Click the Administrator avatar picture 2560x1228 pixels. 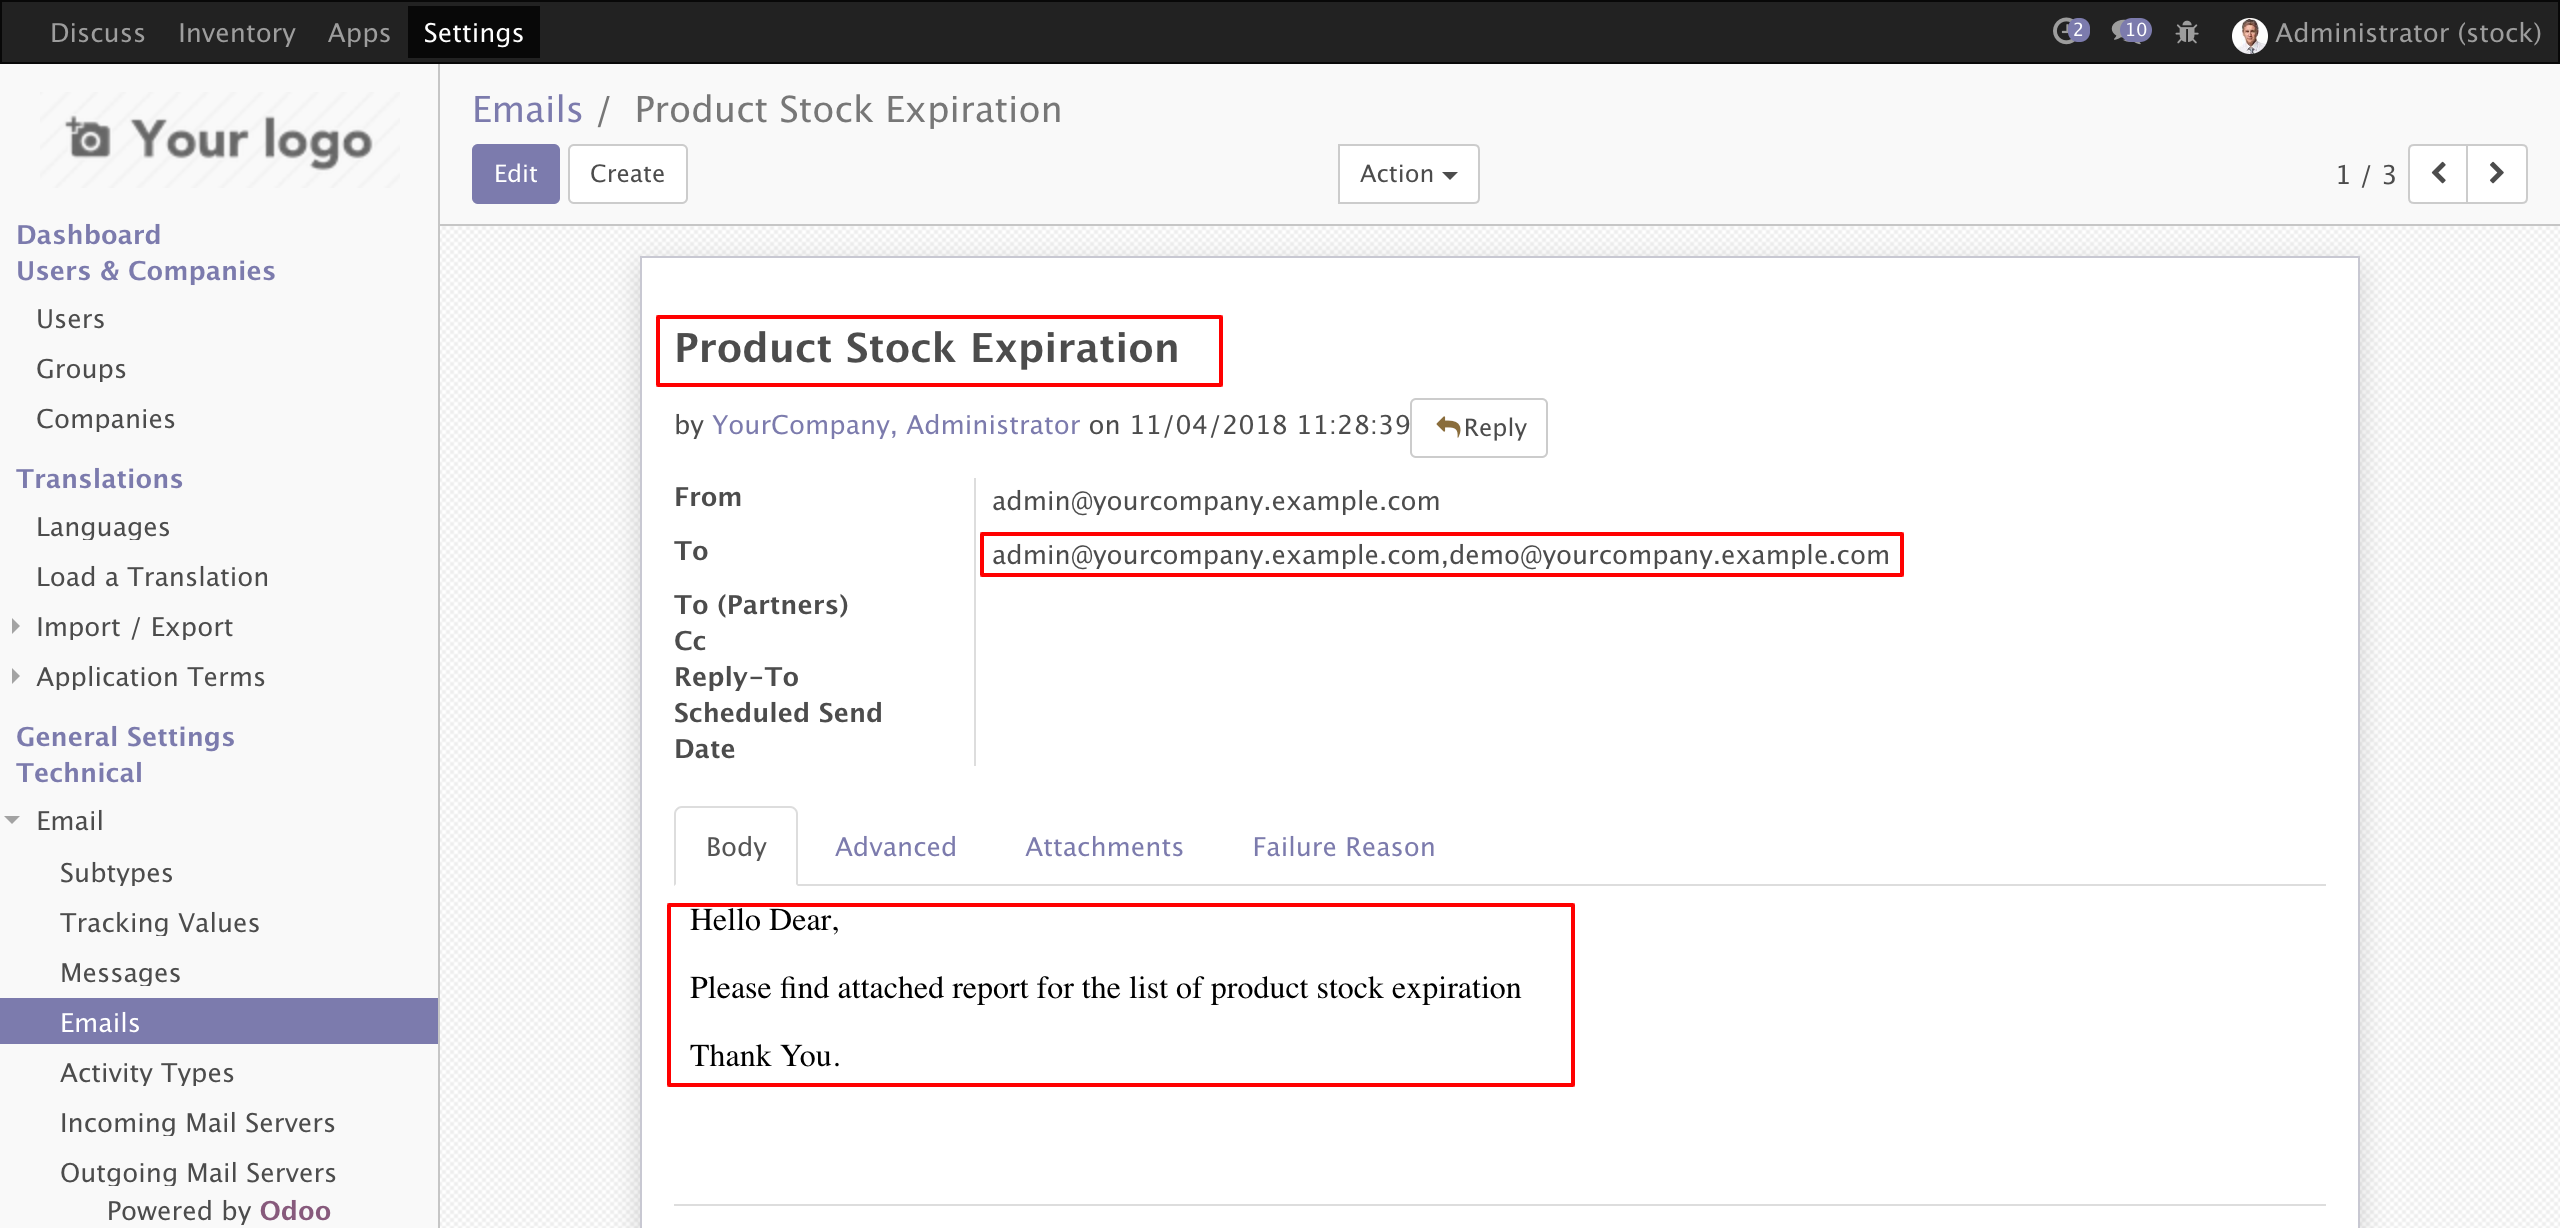coord(2249,34)
